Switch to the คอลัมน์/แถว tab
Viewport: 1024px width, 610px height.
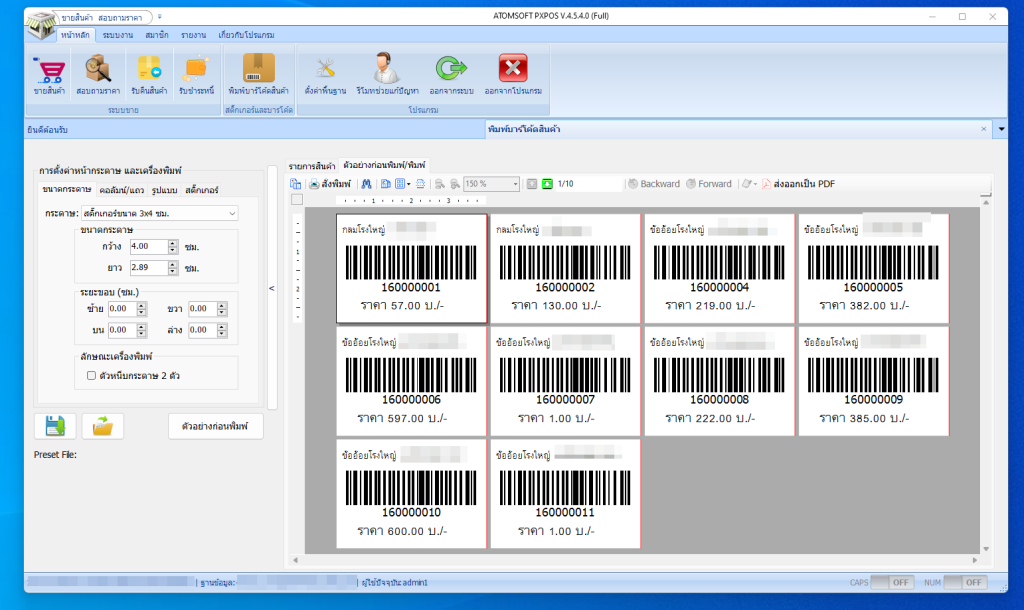pos(122,189)
